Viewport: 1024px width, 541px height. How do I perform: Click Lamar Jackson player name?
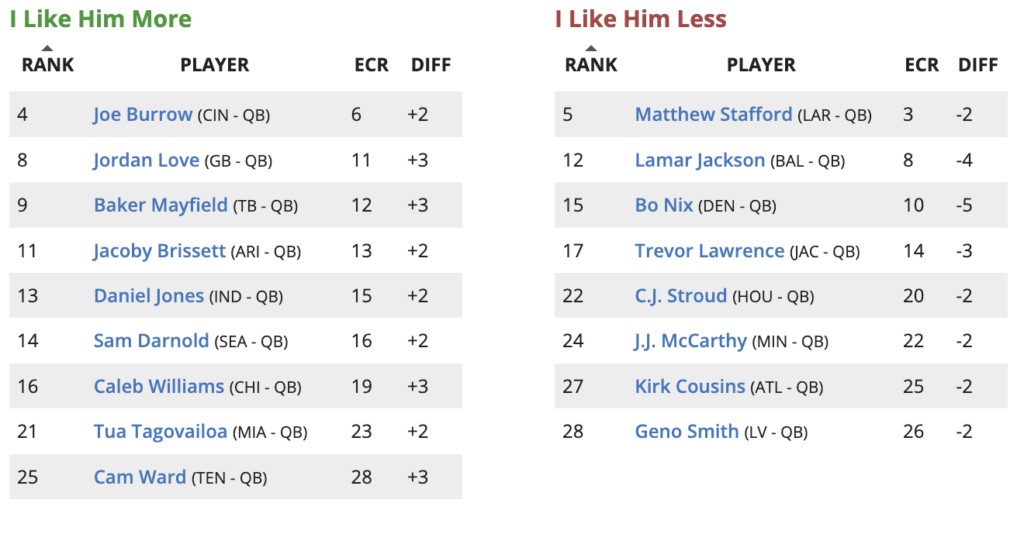point(699,160)
